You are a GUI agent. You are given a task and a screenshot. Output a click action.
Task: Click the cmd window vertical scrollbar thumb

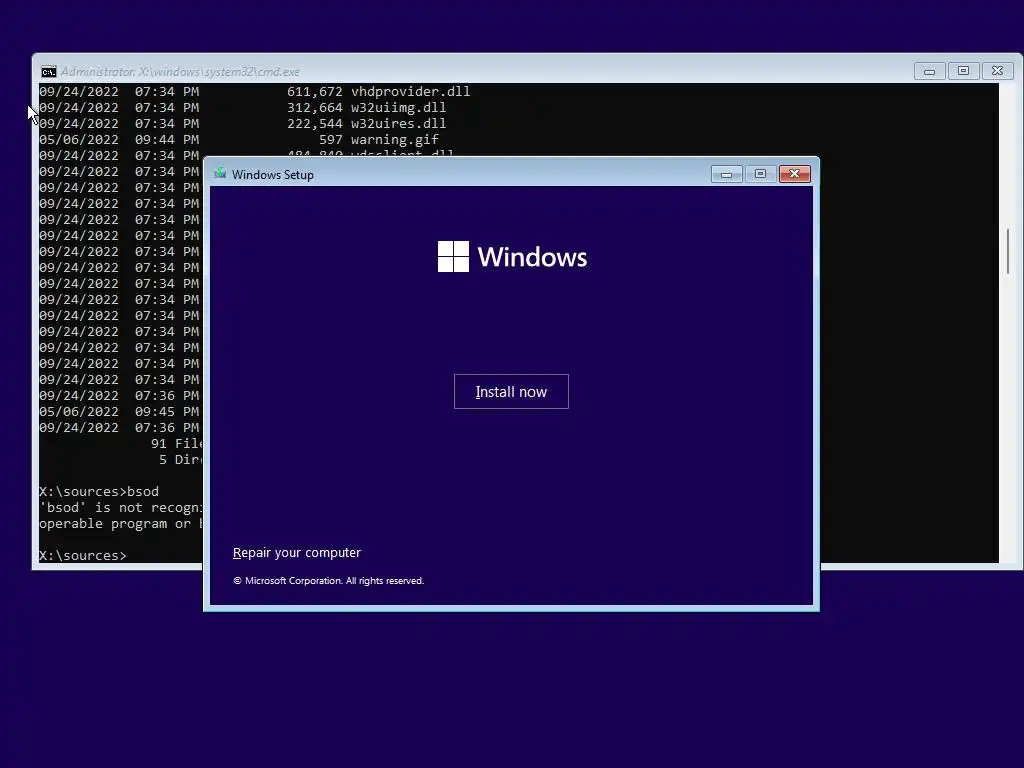(x=1008, y=251)
